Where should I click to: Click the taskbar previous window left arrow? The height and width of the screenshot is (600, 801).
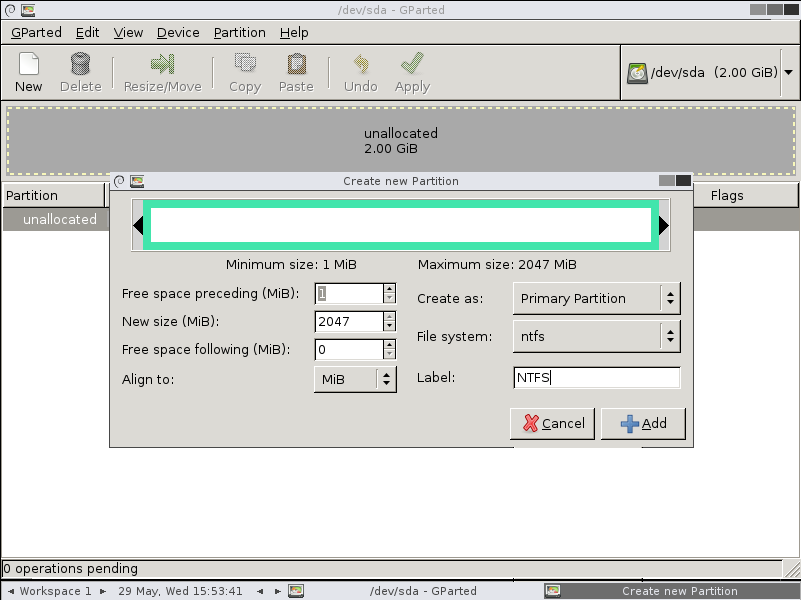click(x=261, y=591)
